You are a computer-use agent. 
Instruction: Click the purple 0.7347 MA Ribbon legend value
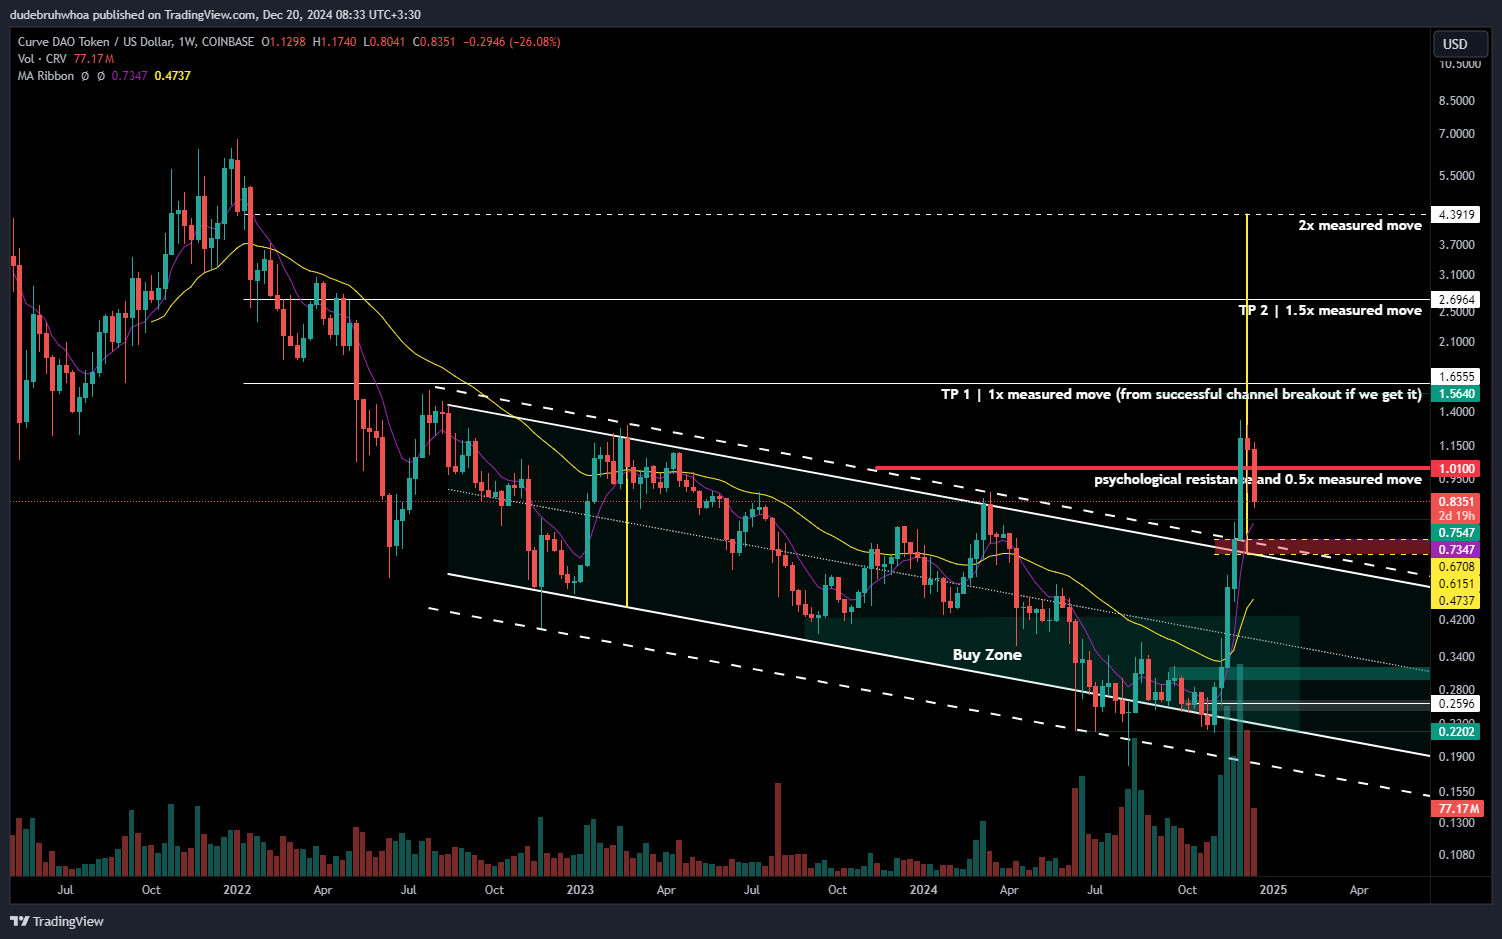coord(129,76)
